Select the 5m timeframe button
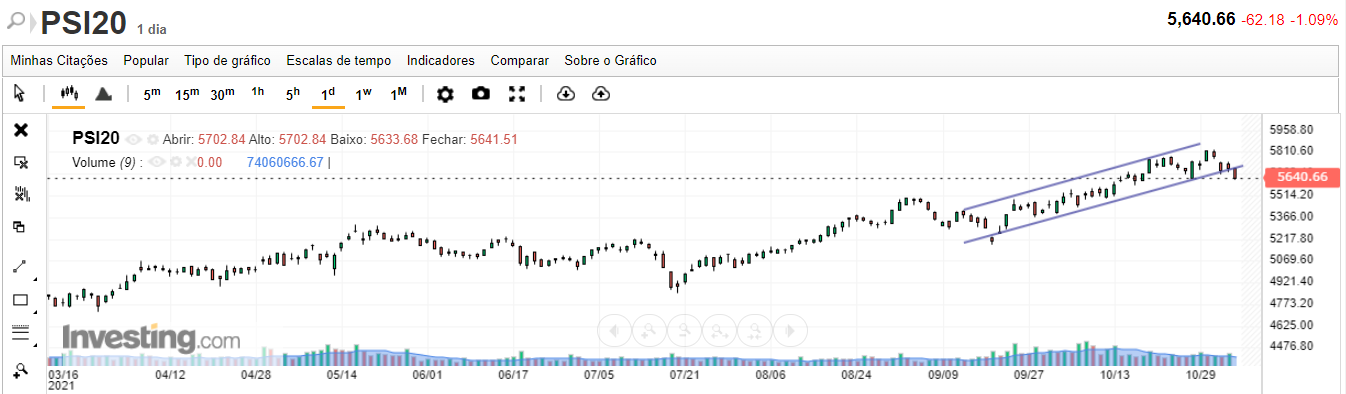 tap(152, 93)
